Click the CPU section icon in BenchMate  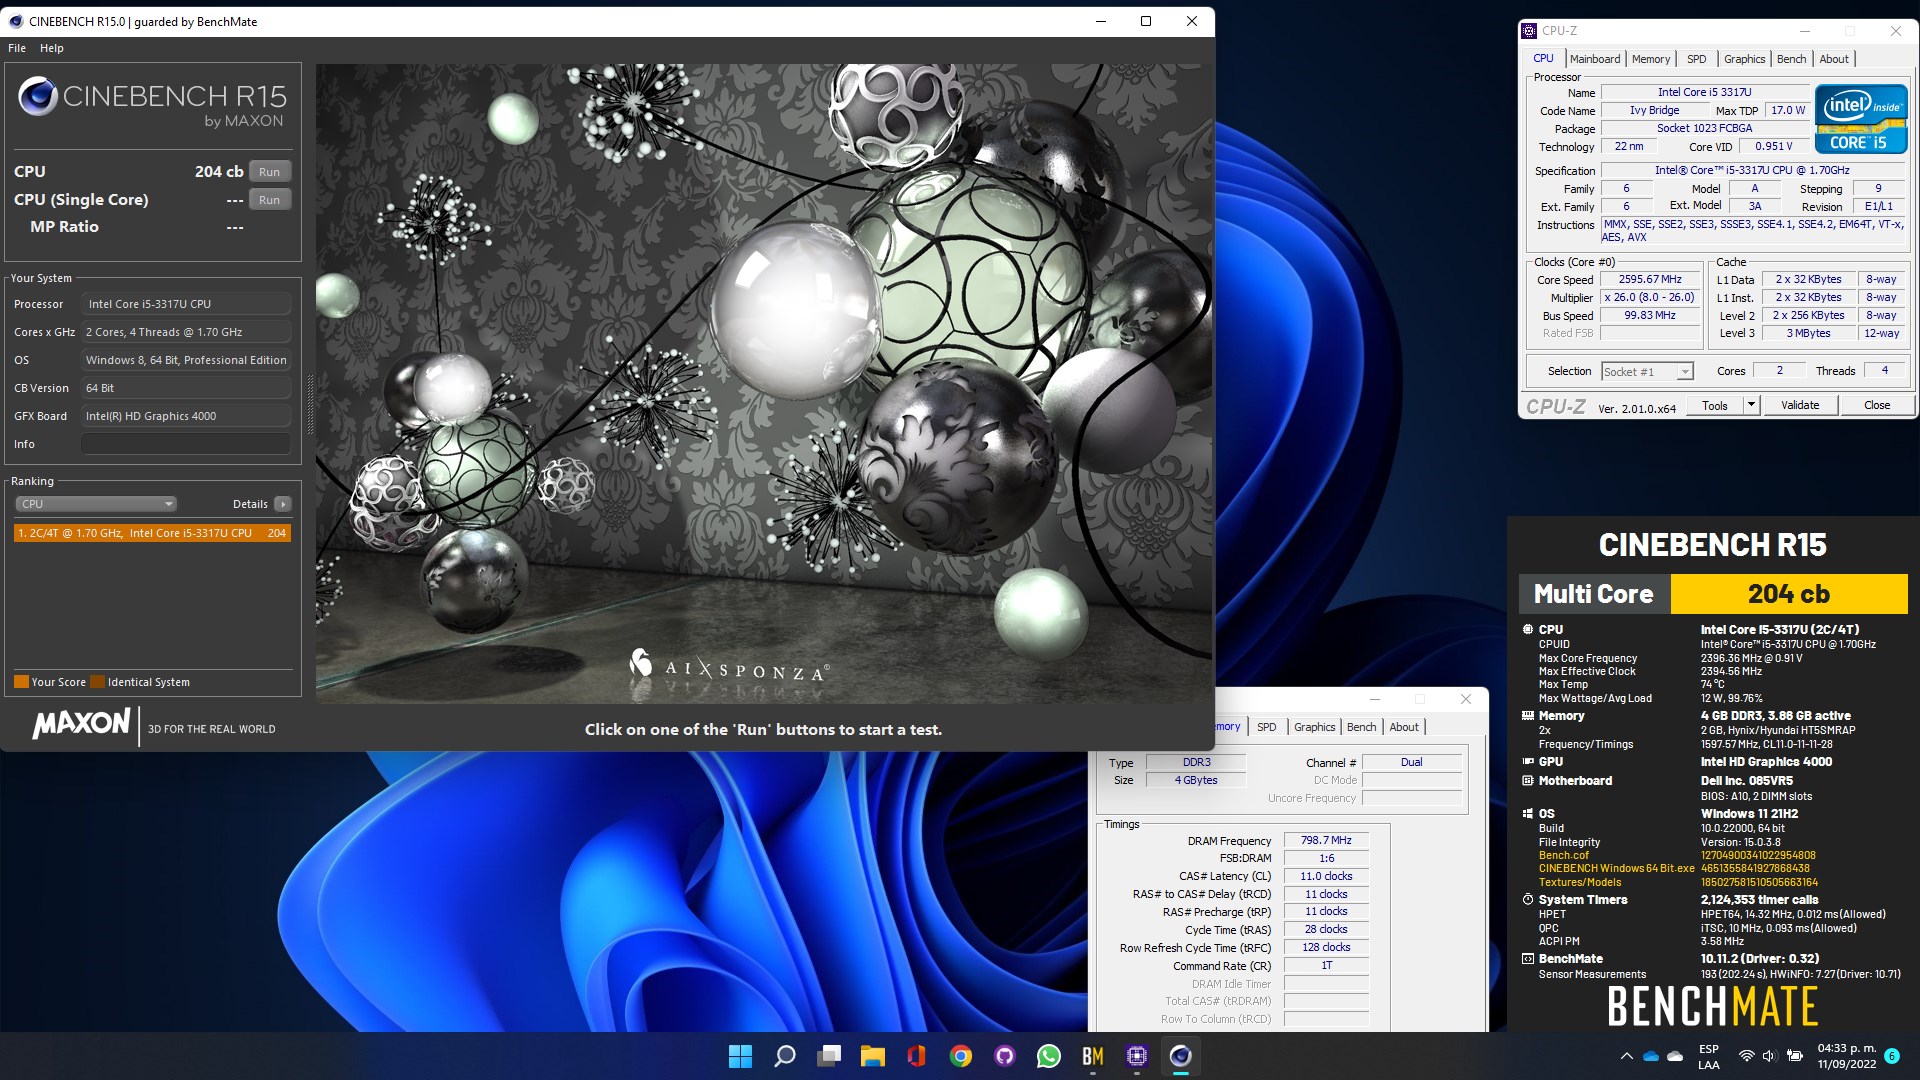pyautogui.click(x=1528, y=629)
